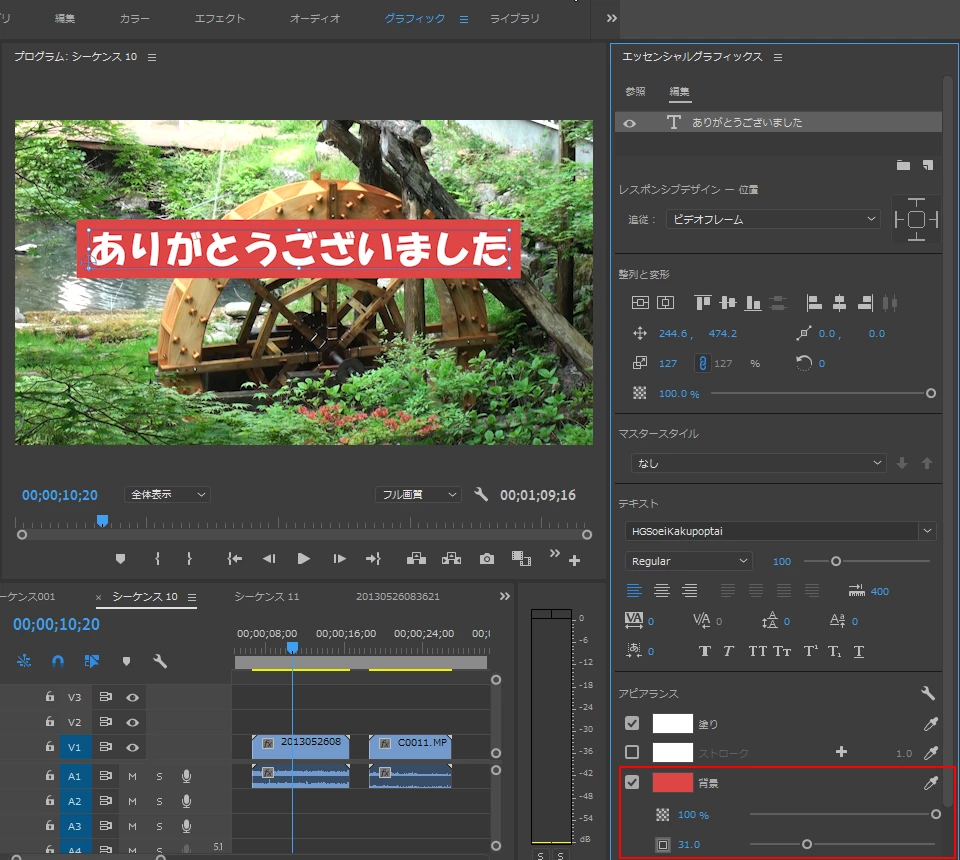Toggle V1 track output eye
The width and height of the screenshot is (960, 860).
(x=132, y=747)
